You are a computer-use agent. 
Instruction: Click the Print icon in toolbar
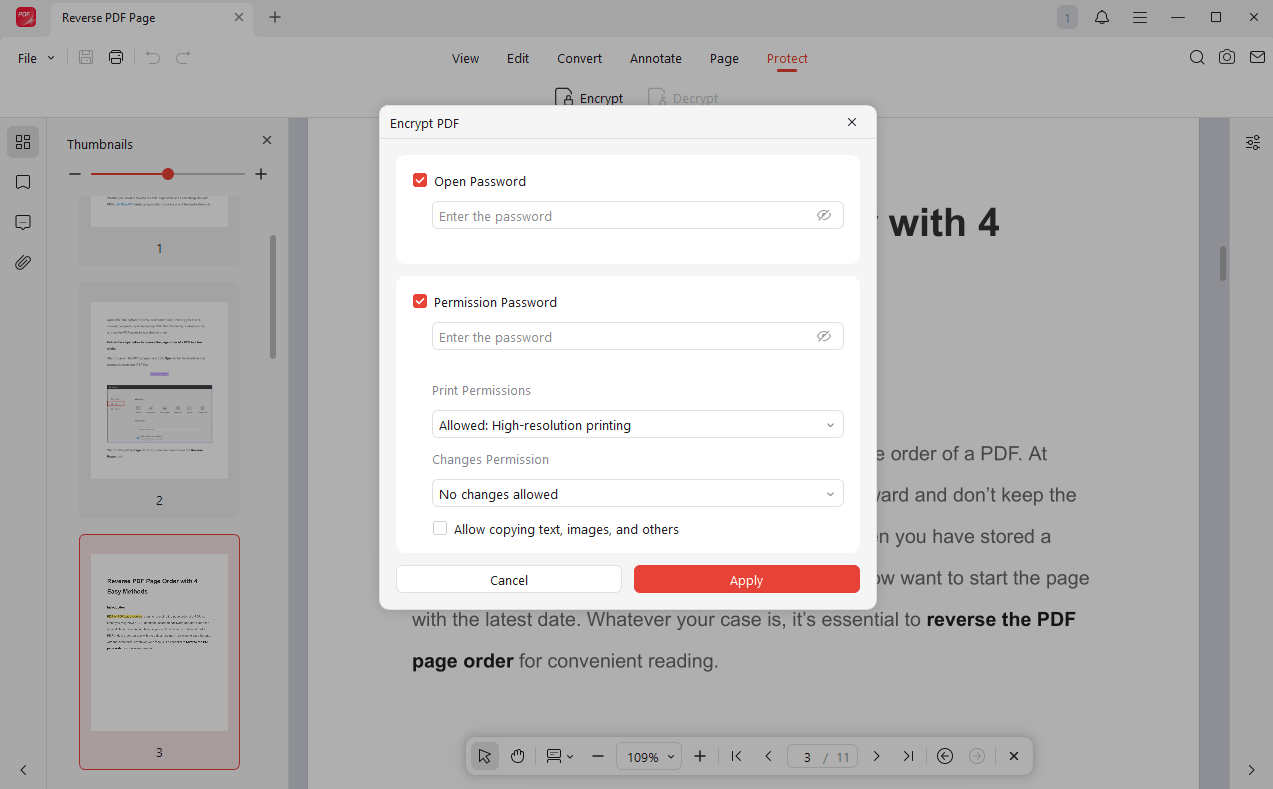point(116,58)
